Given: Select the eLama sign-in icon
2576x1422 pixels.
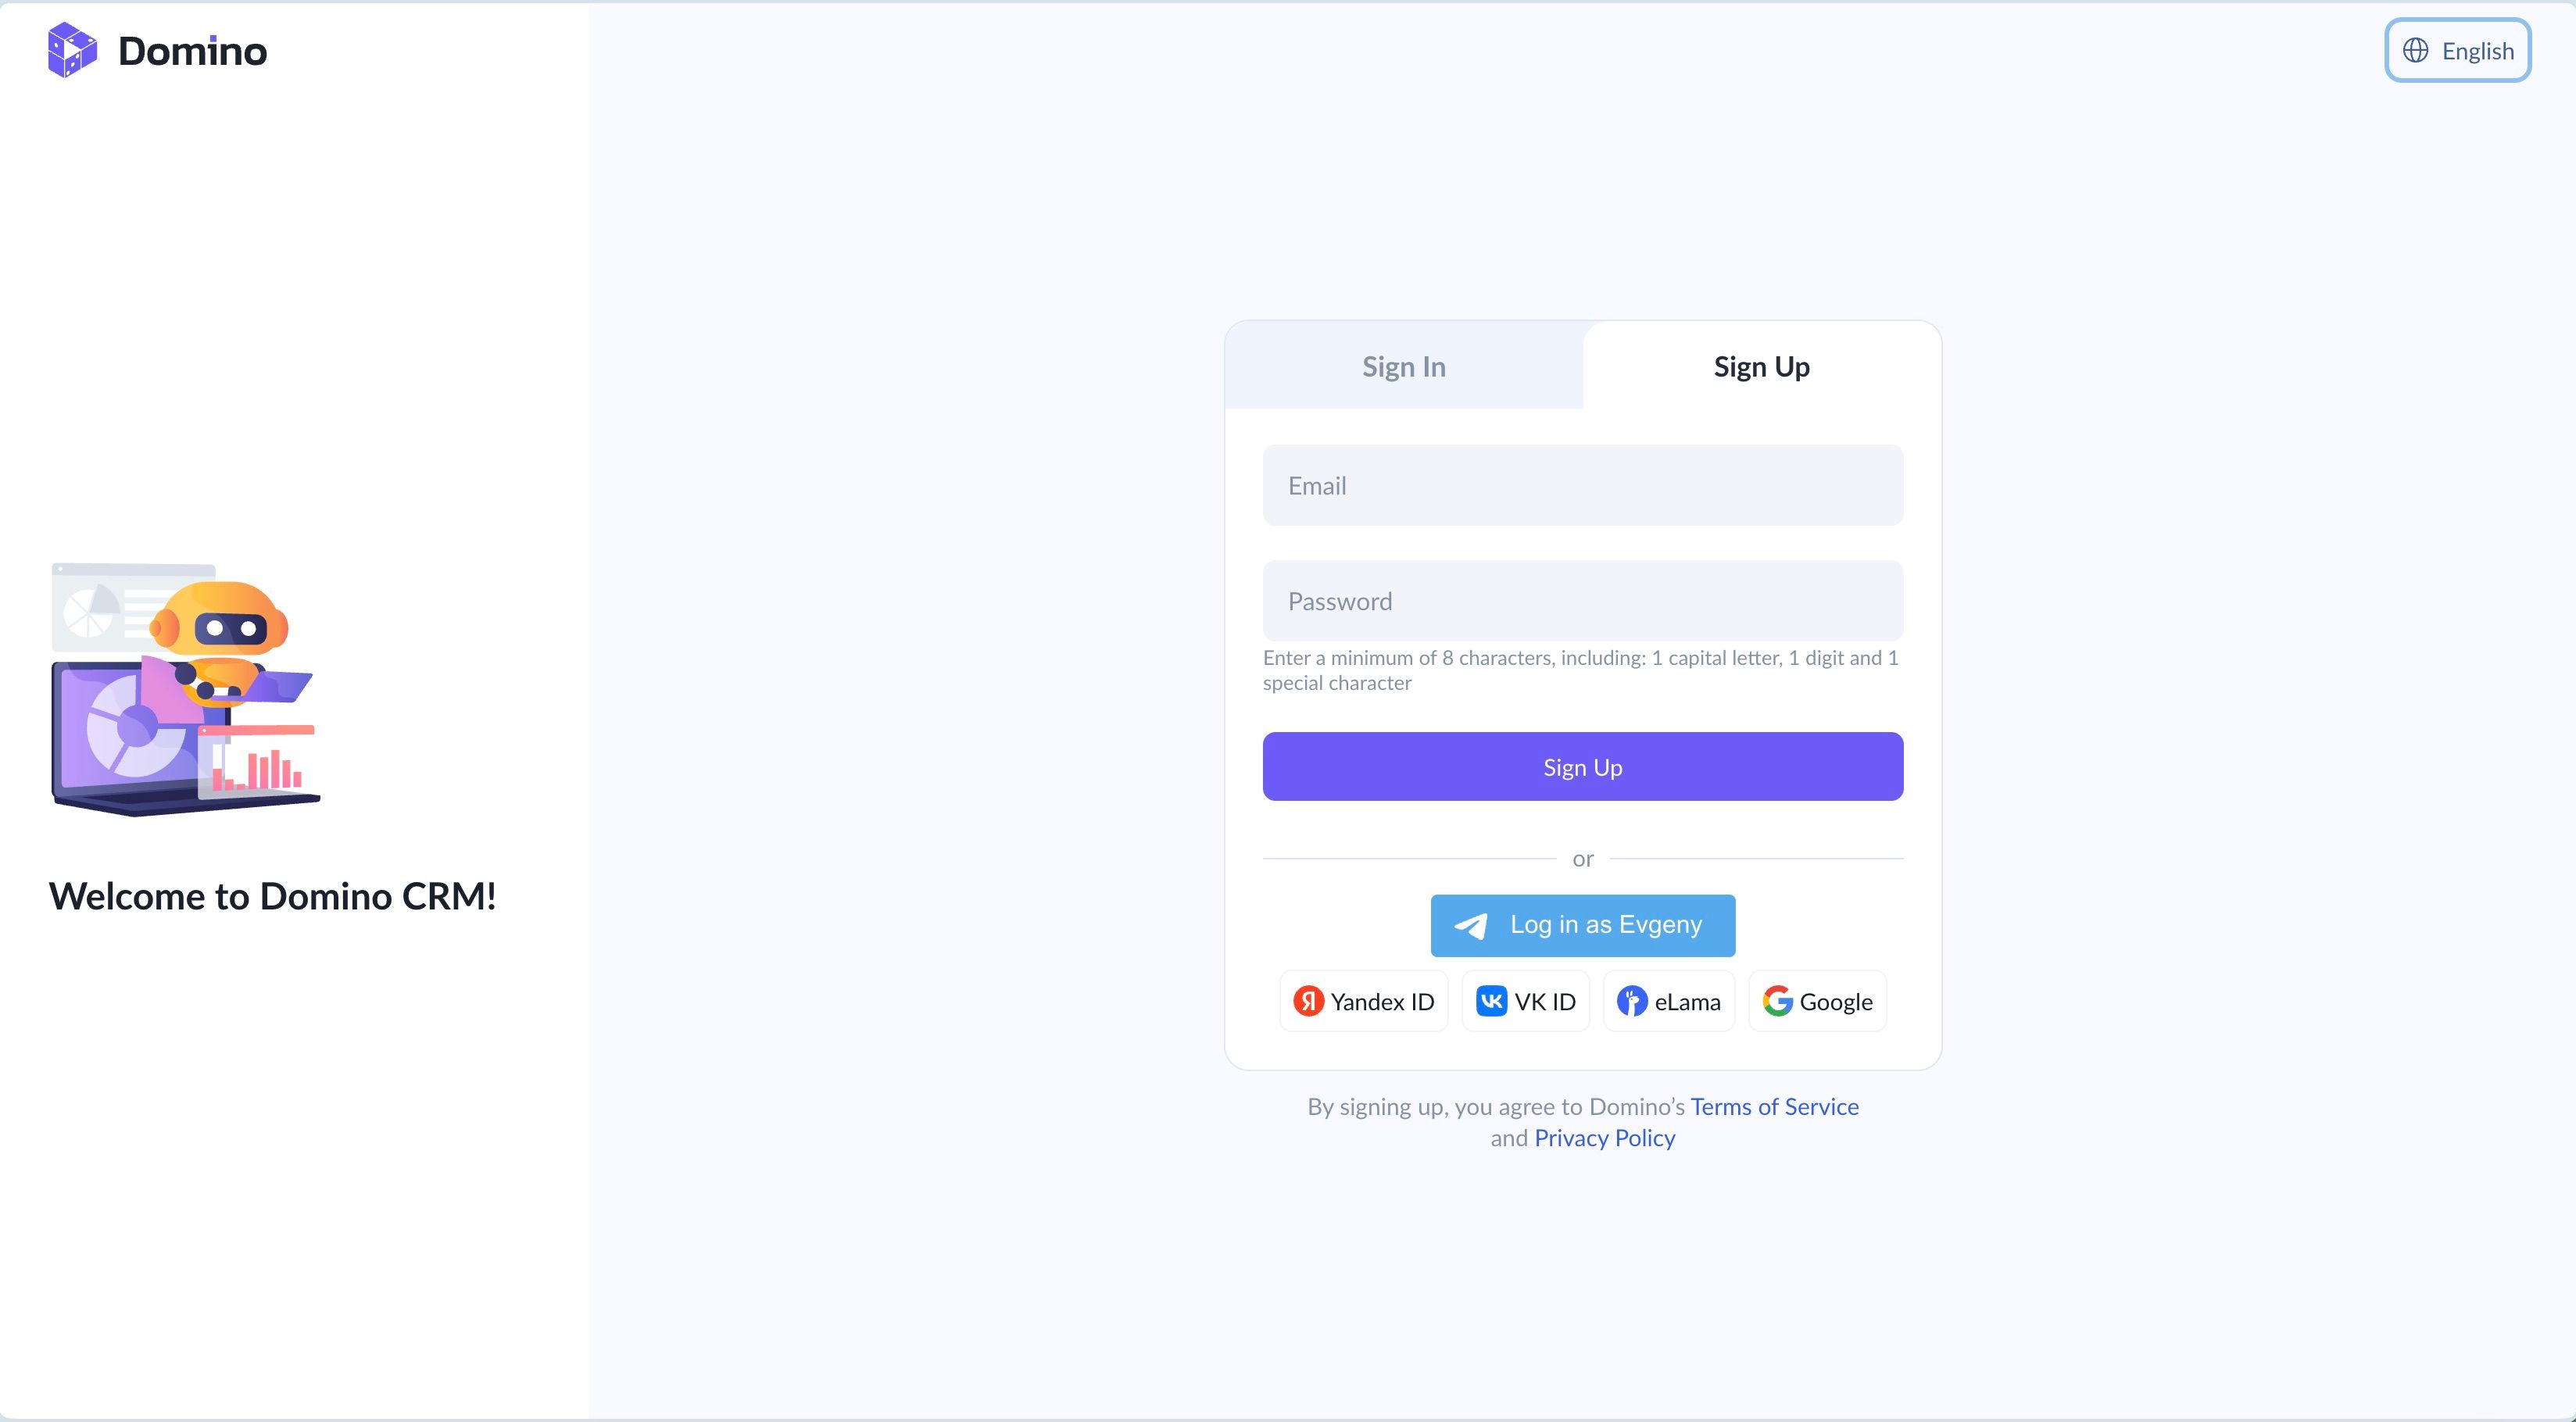Looking at the screenshot, I should click(x=1632, y=1001).
